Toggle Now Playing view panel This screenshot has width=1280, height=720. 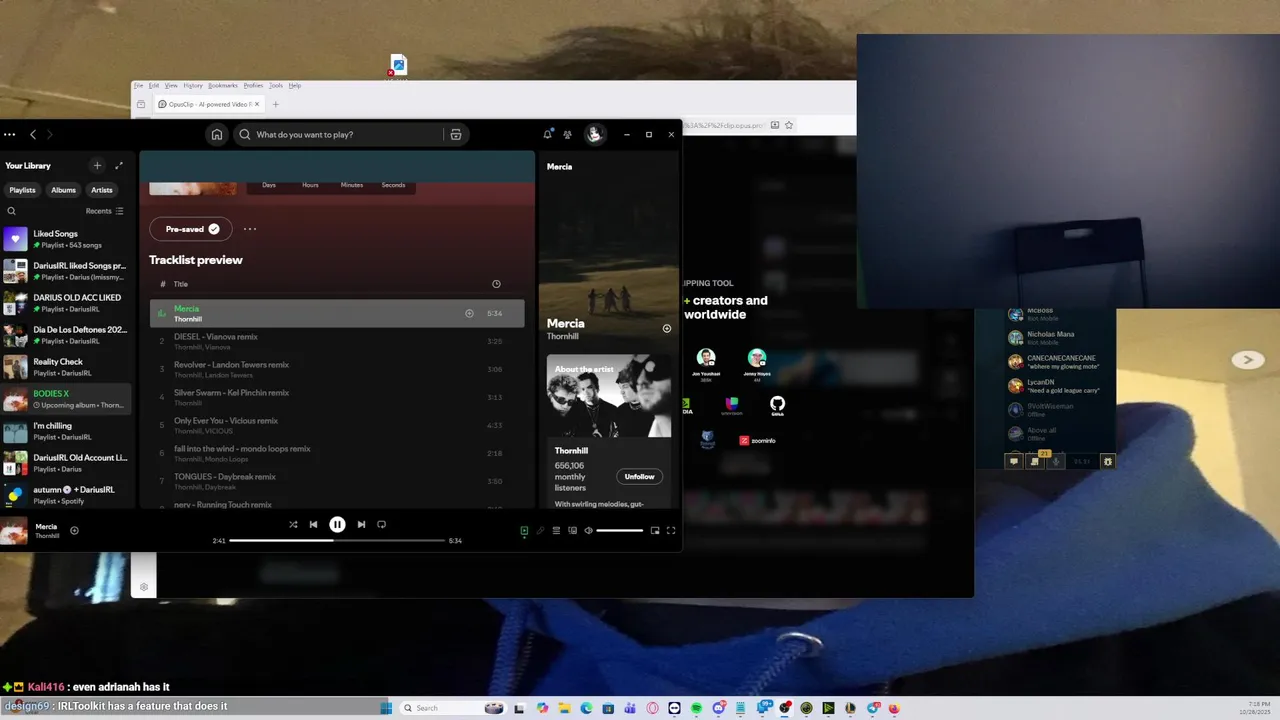[x=524, y=531]
